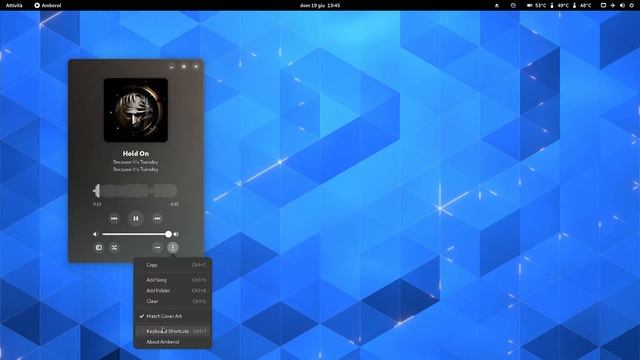Click the high-volume speaker icon
Viewport: 640px width, 360px height.
[x=176, y=234]
